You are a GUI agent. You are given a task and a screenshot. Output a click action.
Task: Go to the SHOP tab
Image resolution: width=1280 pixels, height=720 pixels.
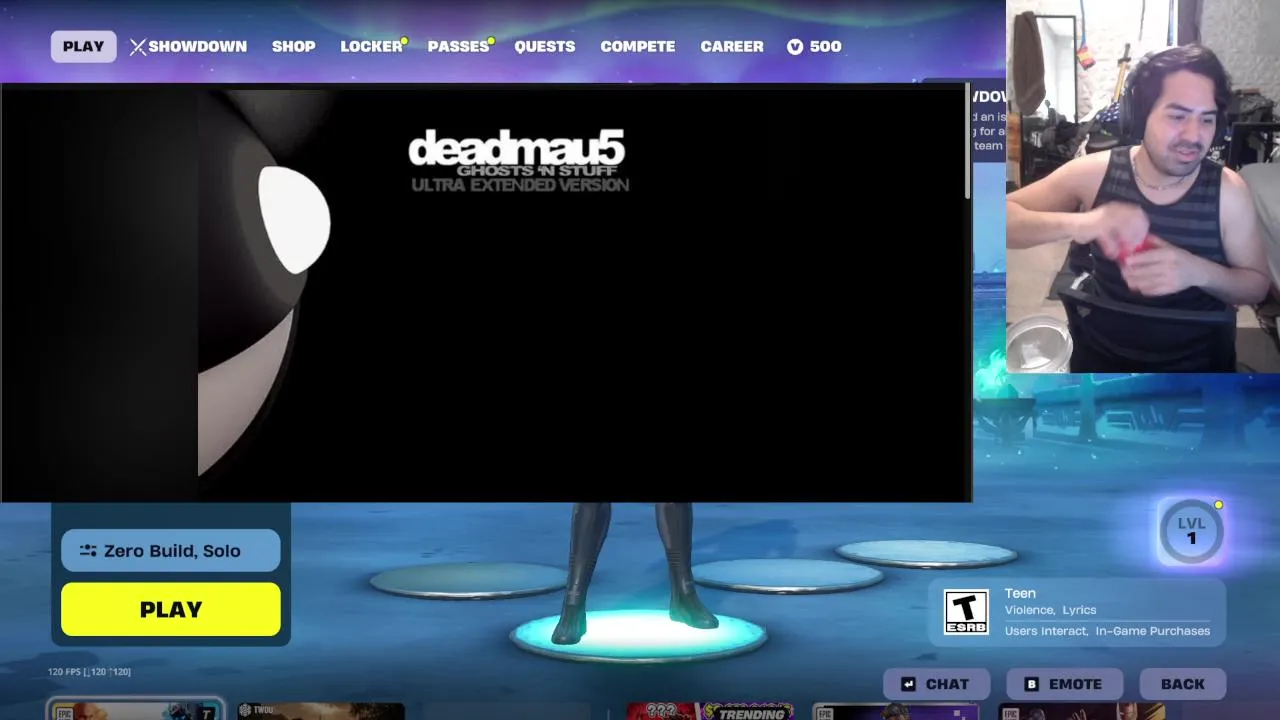click(293, 46)
